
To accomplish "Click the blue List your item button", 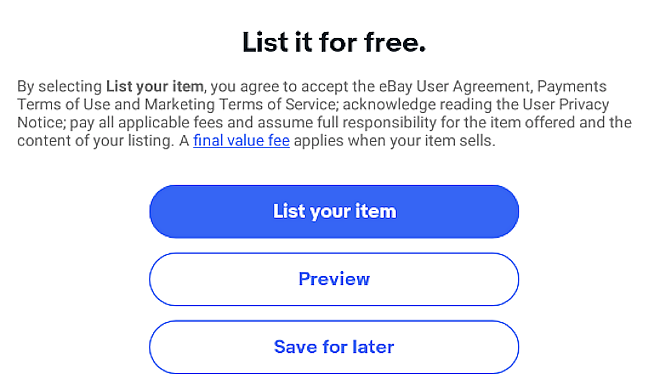I will coord(334,211).
